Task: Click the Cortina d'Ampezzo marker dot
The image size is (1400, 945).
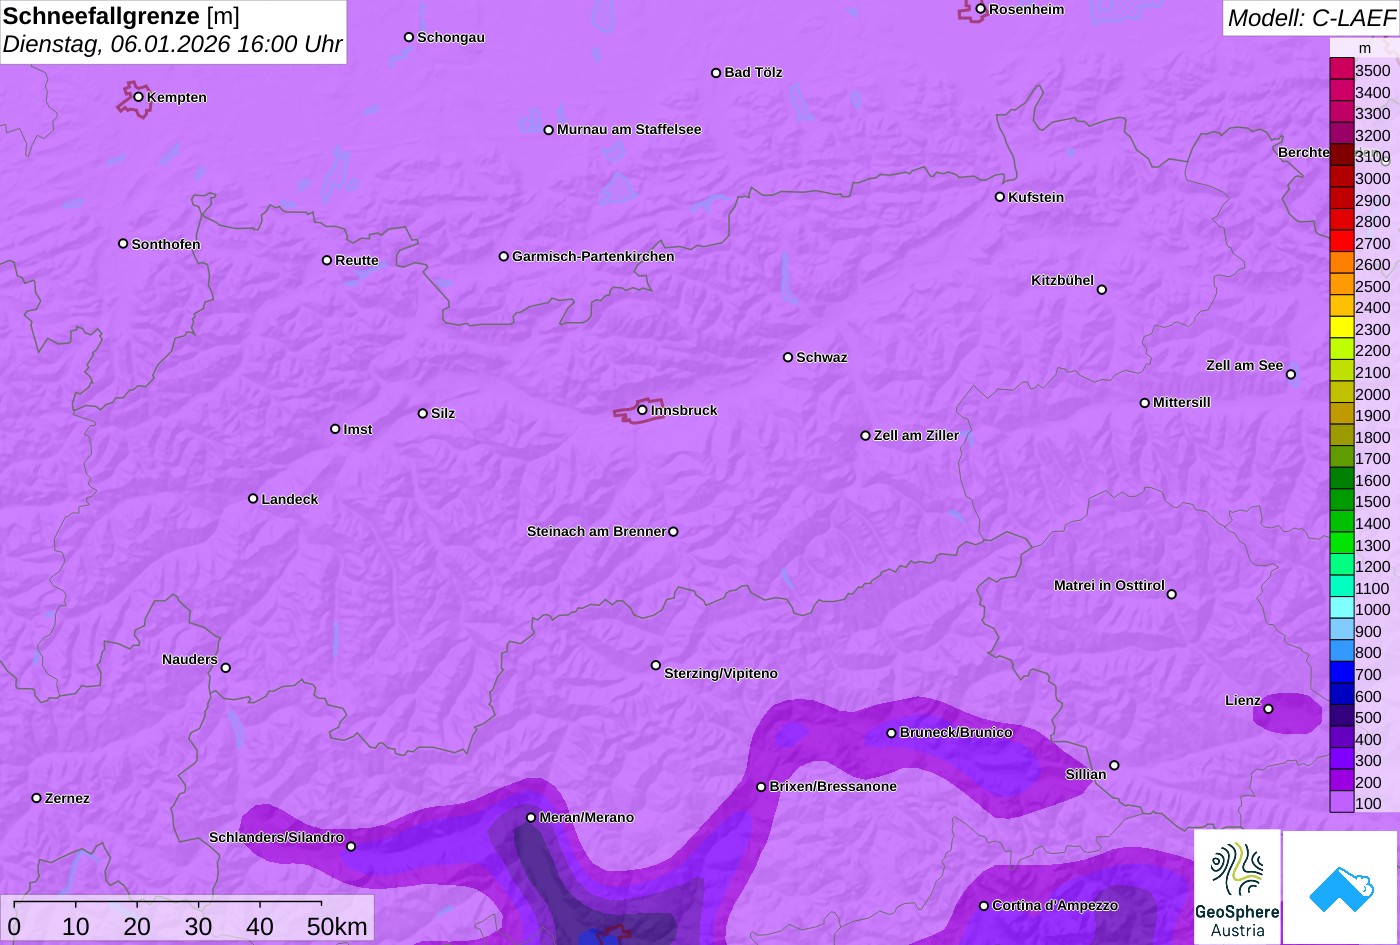Action: pos(984,906)
